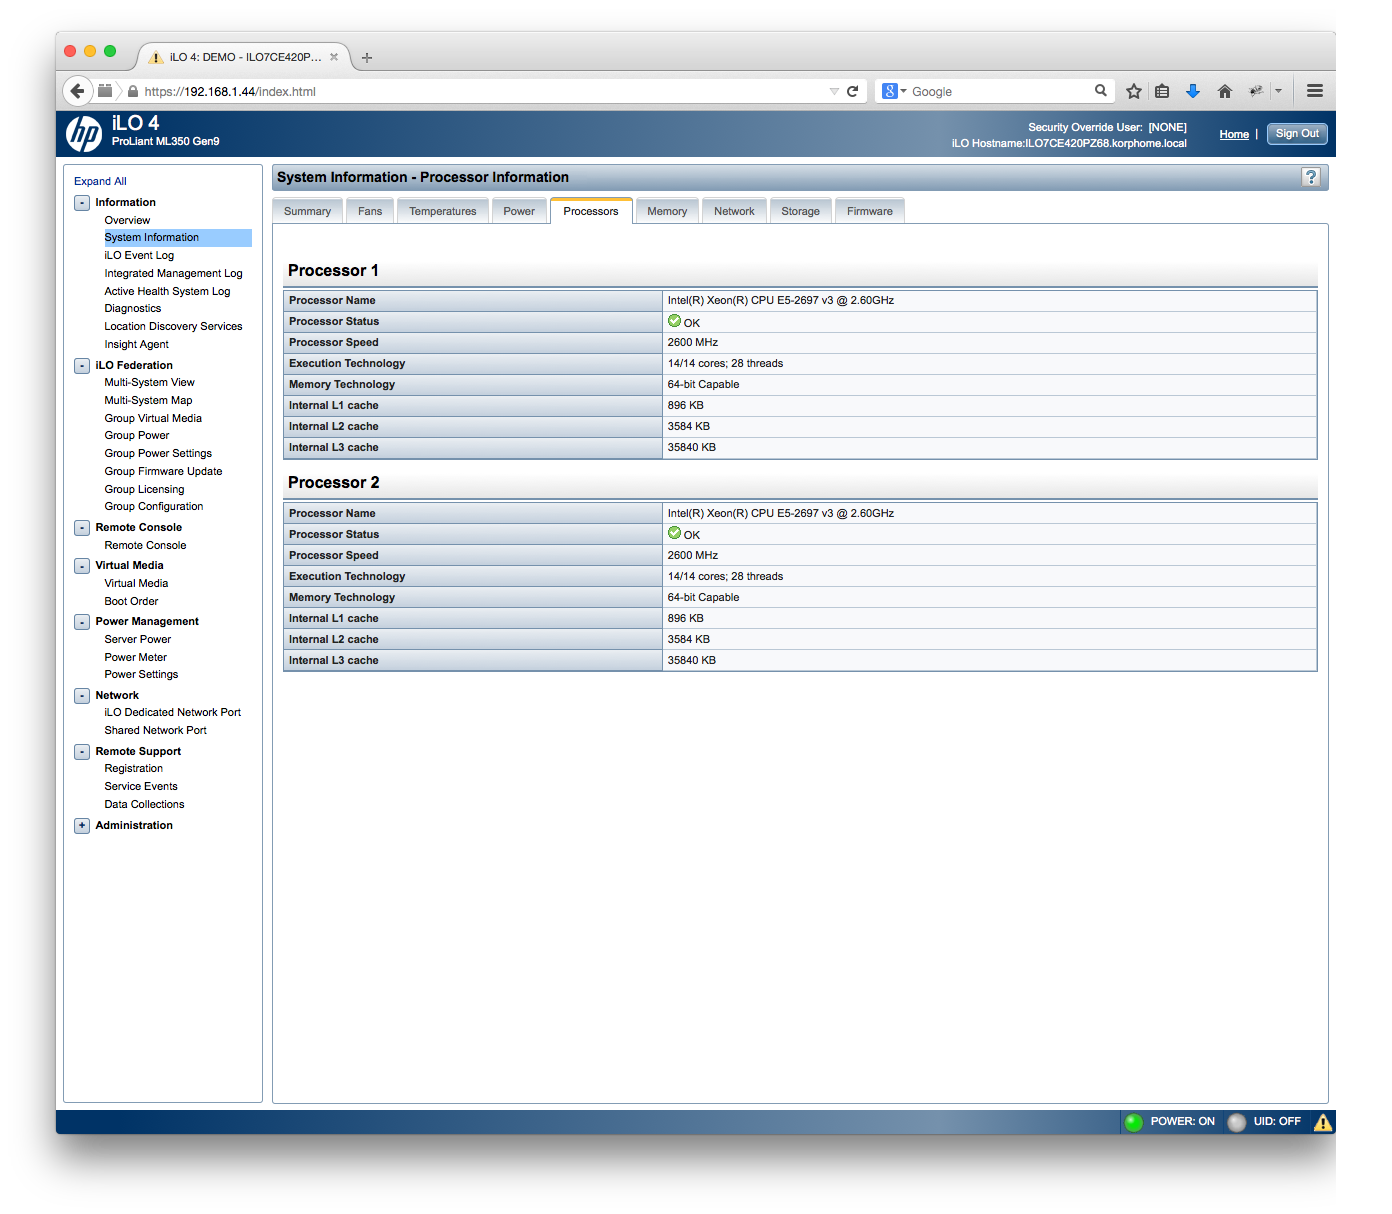Open the Temperatures tab

coord(443,211)
